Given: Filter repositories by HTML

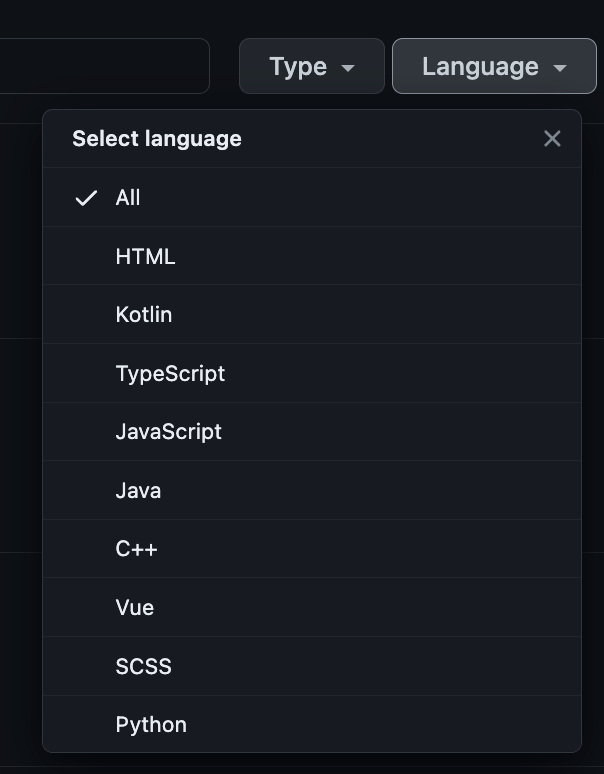Looking at the screenshot, I should point(145,257).
